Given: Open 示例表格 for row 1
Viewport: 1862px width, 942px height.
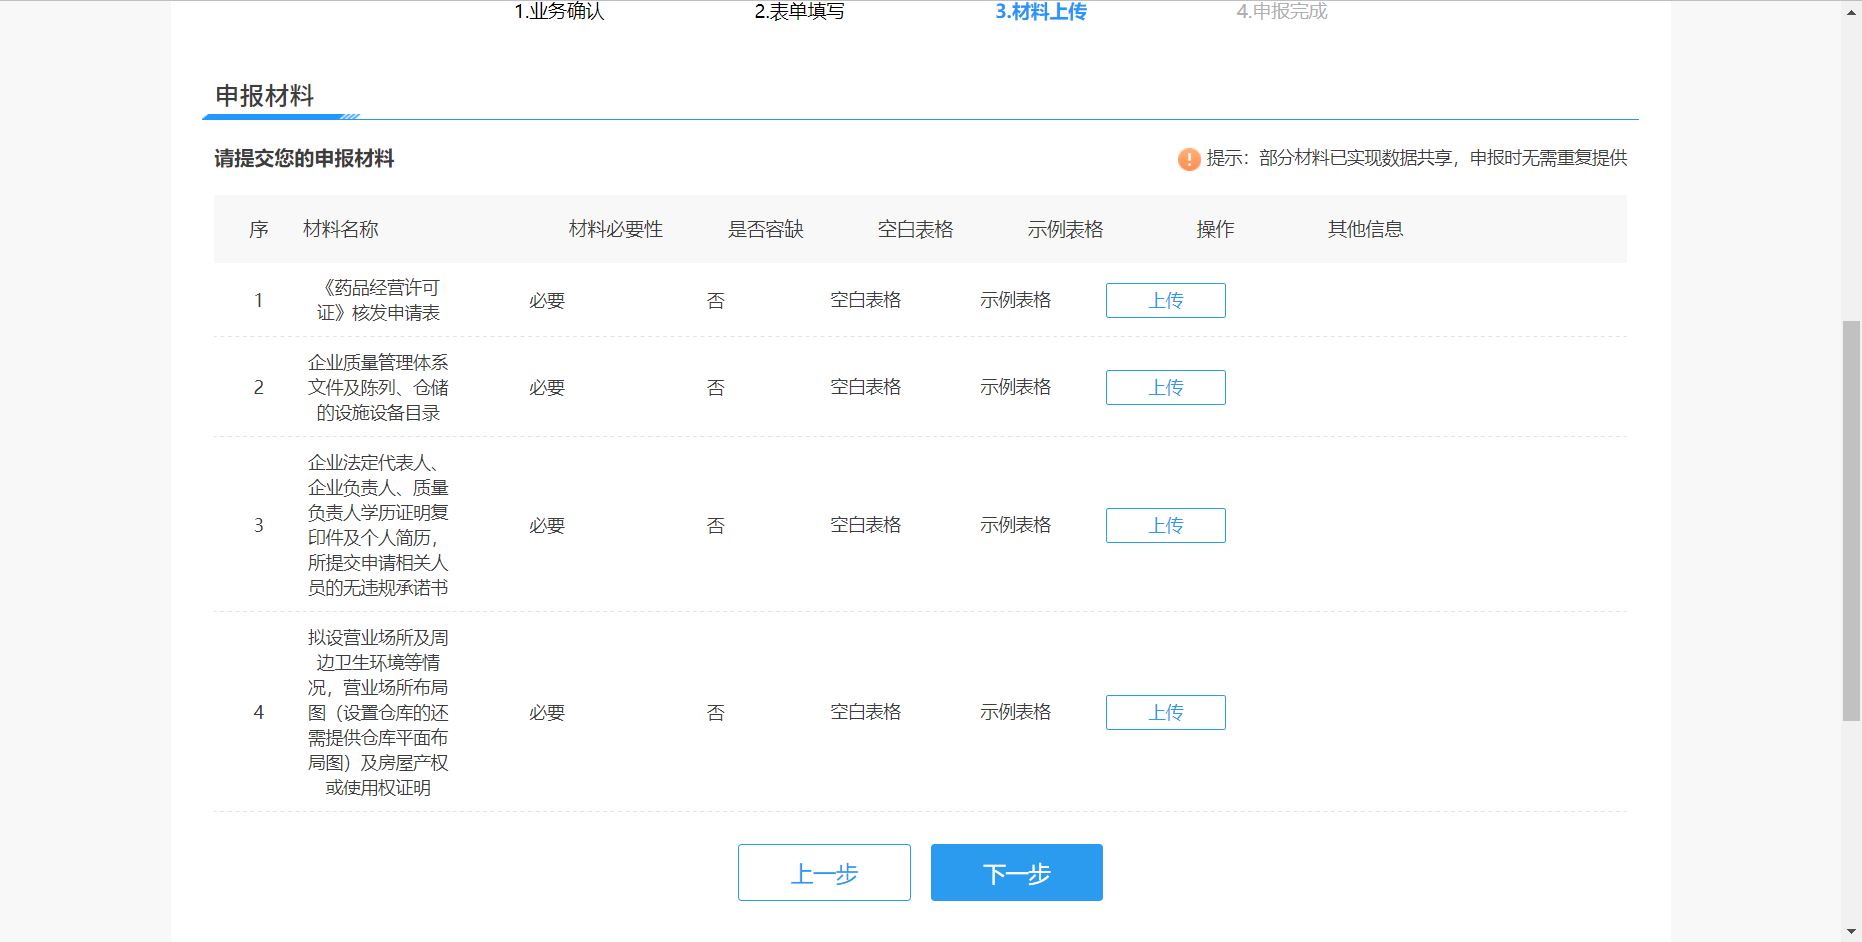Looking at the screenshot, I should 1015,300.
